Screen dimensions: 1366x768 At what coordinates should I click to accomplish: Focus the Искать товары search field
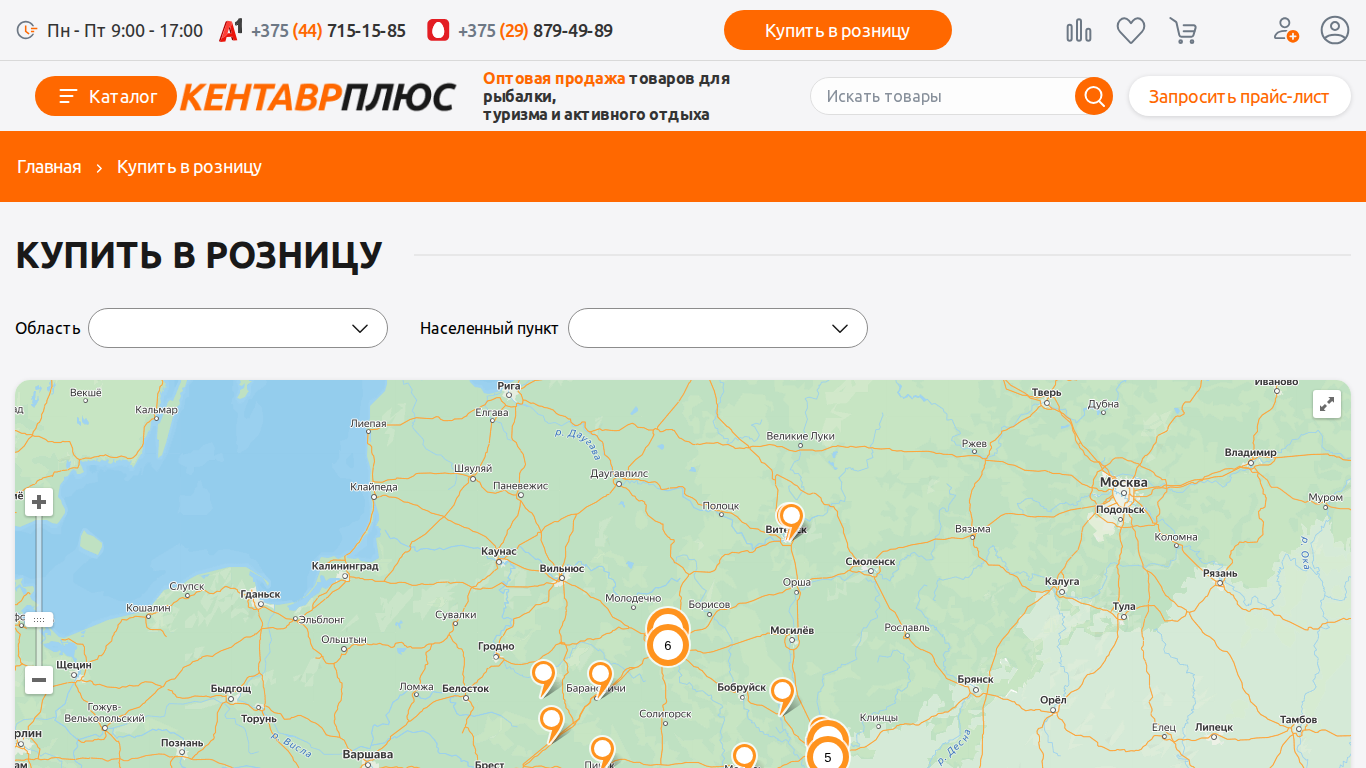(x=943, y=96)
